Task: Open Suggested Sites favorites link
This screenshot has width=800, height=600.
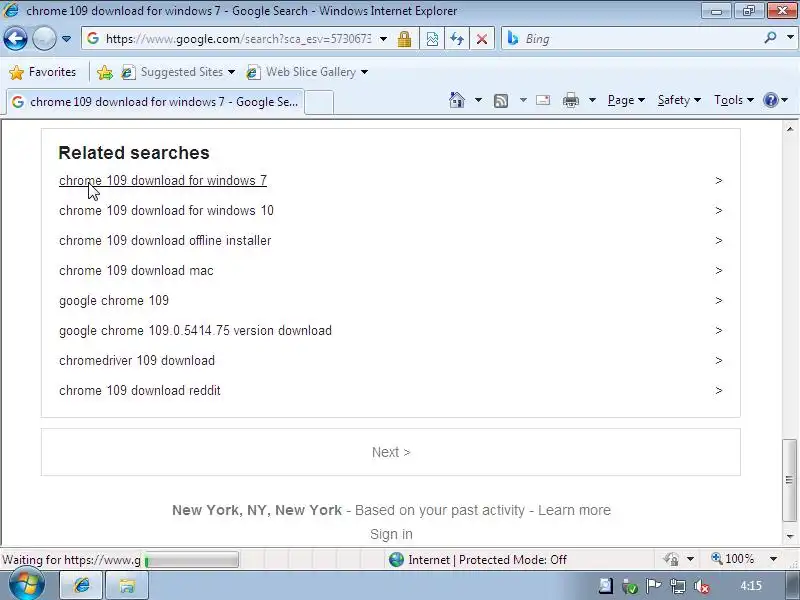Action: tap(178, 72)
